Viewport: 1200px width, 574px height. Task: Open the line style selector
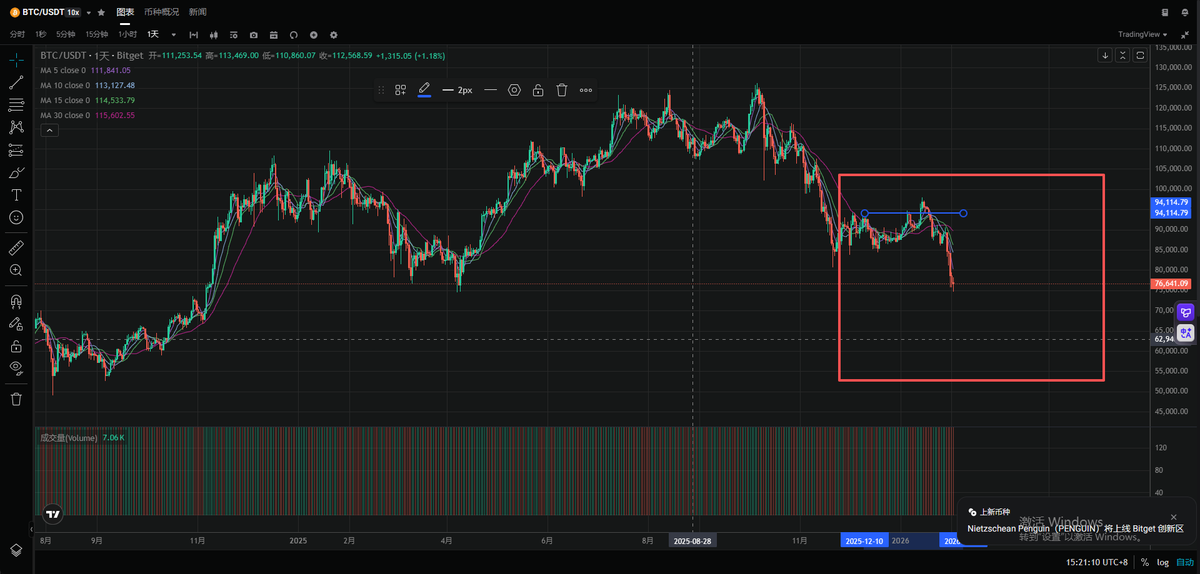click(490, 90)
